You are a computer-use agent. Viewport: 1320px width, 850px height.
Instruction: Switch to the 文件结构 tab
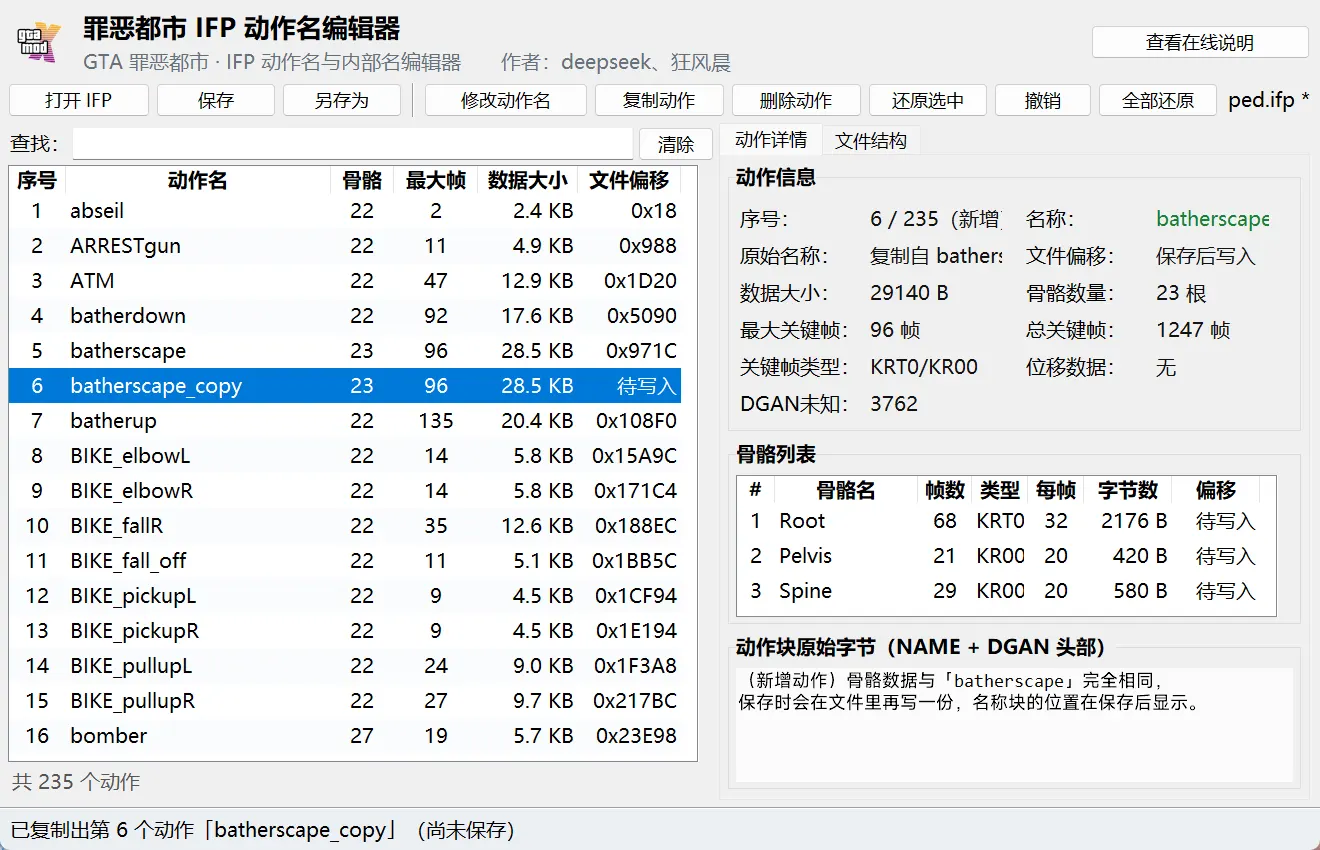[x=871, y=141]
